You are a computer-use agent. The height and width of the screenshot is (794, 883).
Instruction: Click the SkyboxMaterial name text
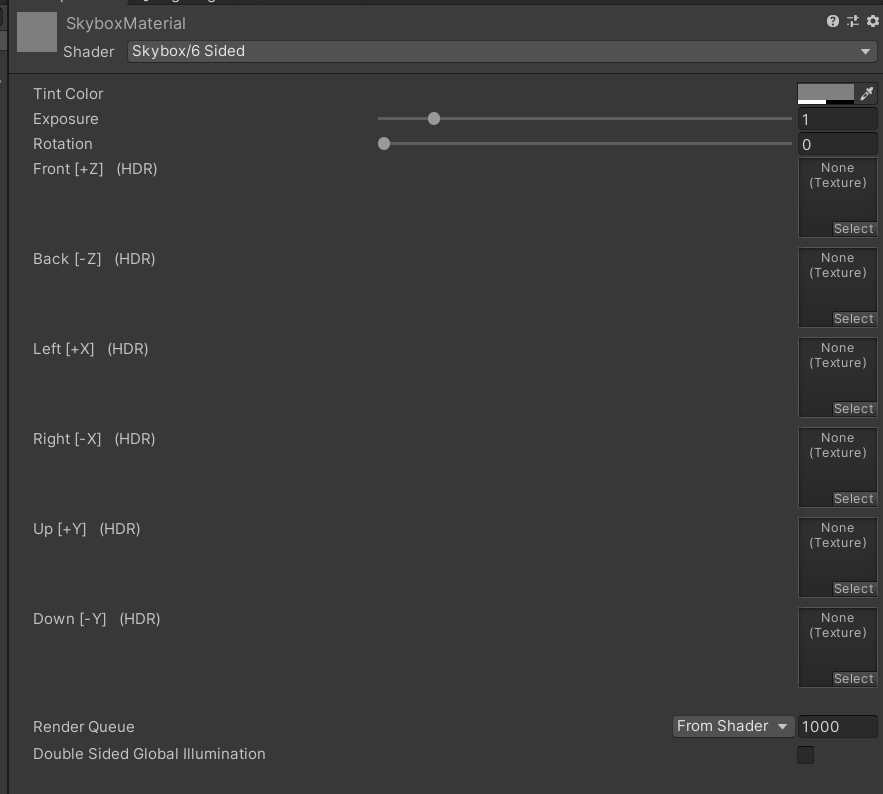pos(126,24)
